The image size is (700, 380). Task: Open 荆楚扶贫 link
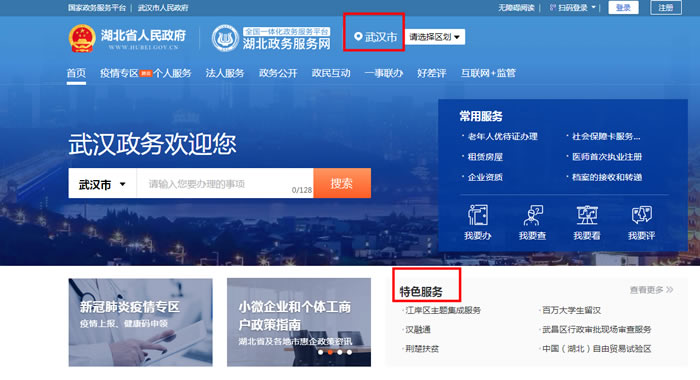tap(422, 349)
